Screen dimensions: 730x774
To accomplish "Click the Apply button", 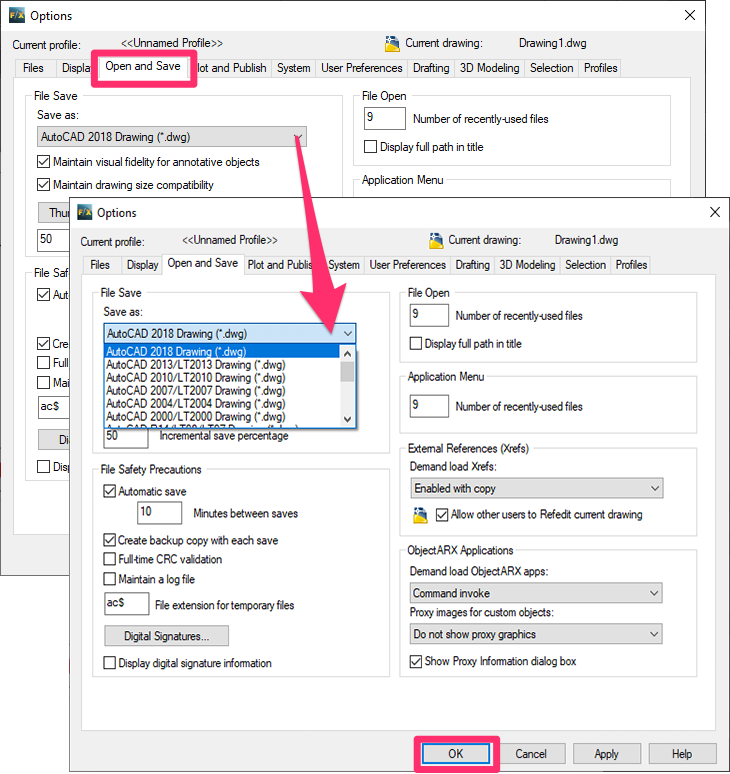I will 607,754.
